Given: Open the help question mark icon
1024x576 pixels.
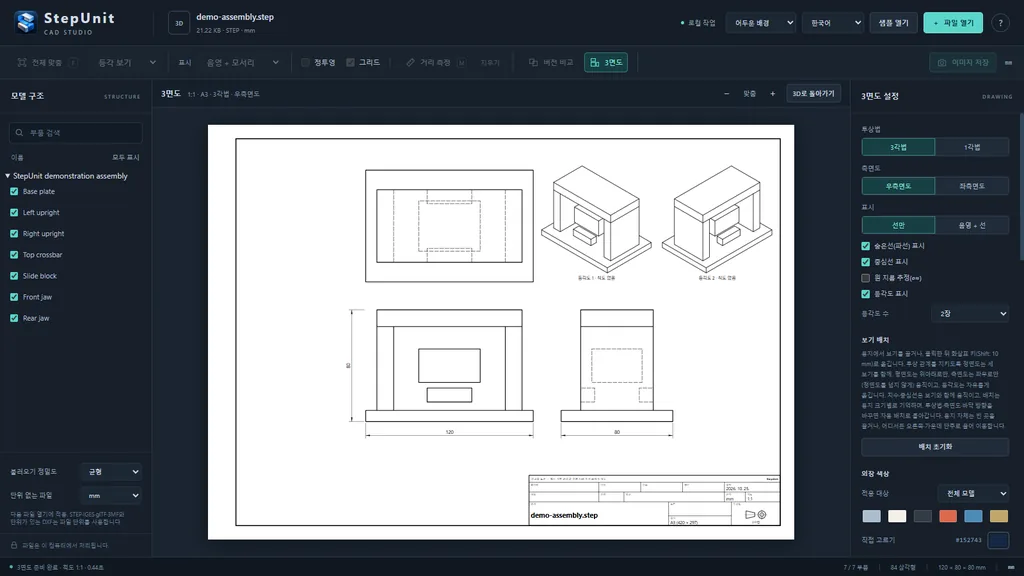Looking at the screenshot, I should point(1000,23).
